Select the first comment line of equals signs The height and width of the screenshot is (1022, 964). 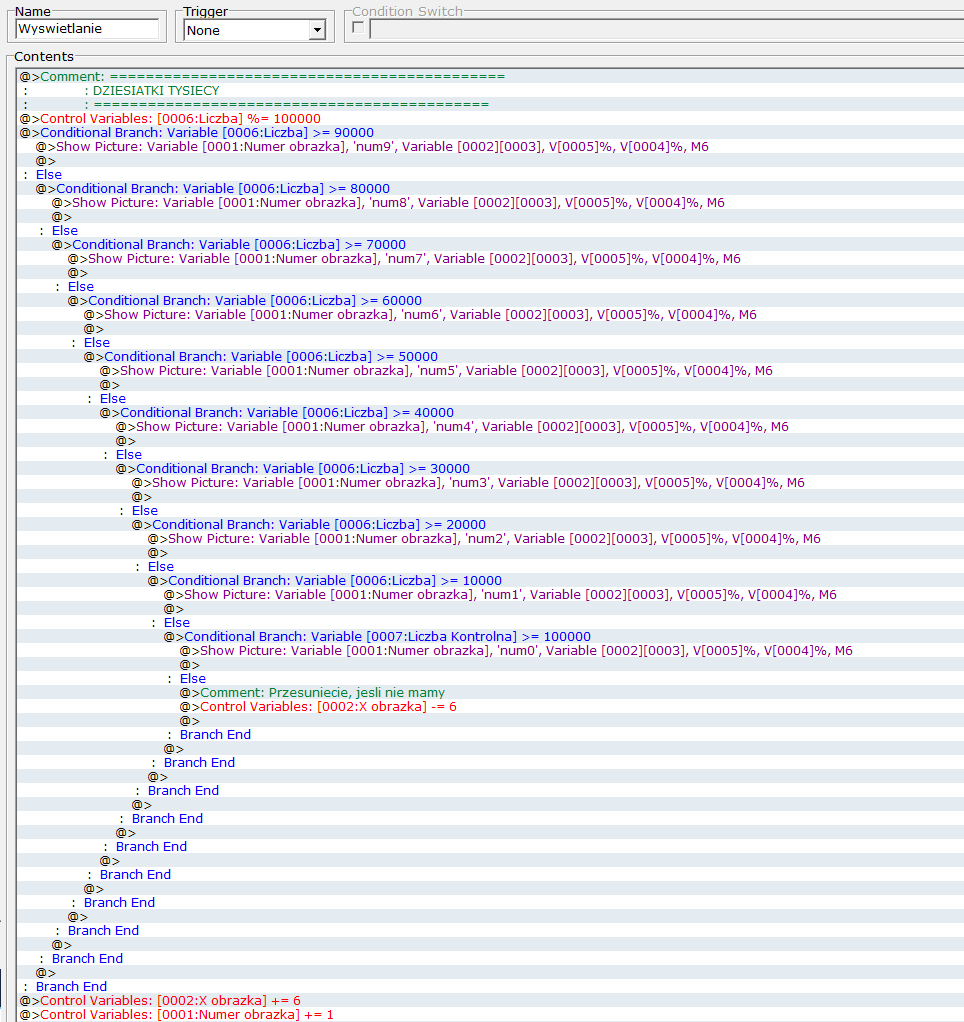tap(262, 77)
